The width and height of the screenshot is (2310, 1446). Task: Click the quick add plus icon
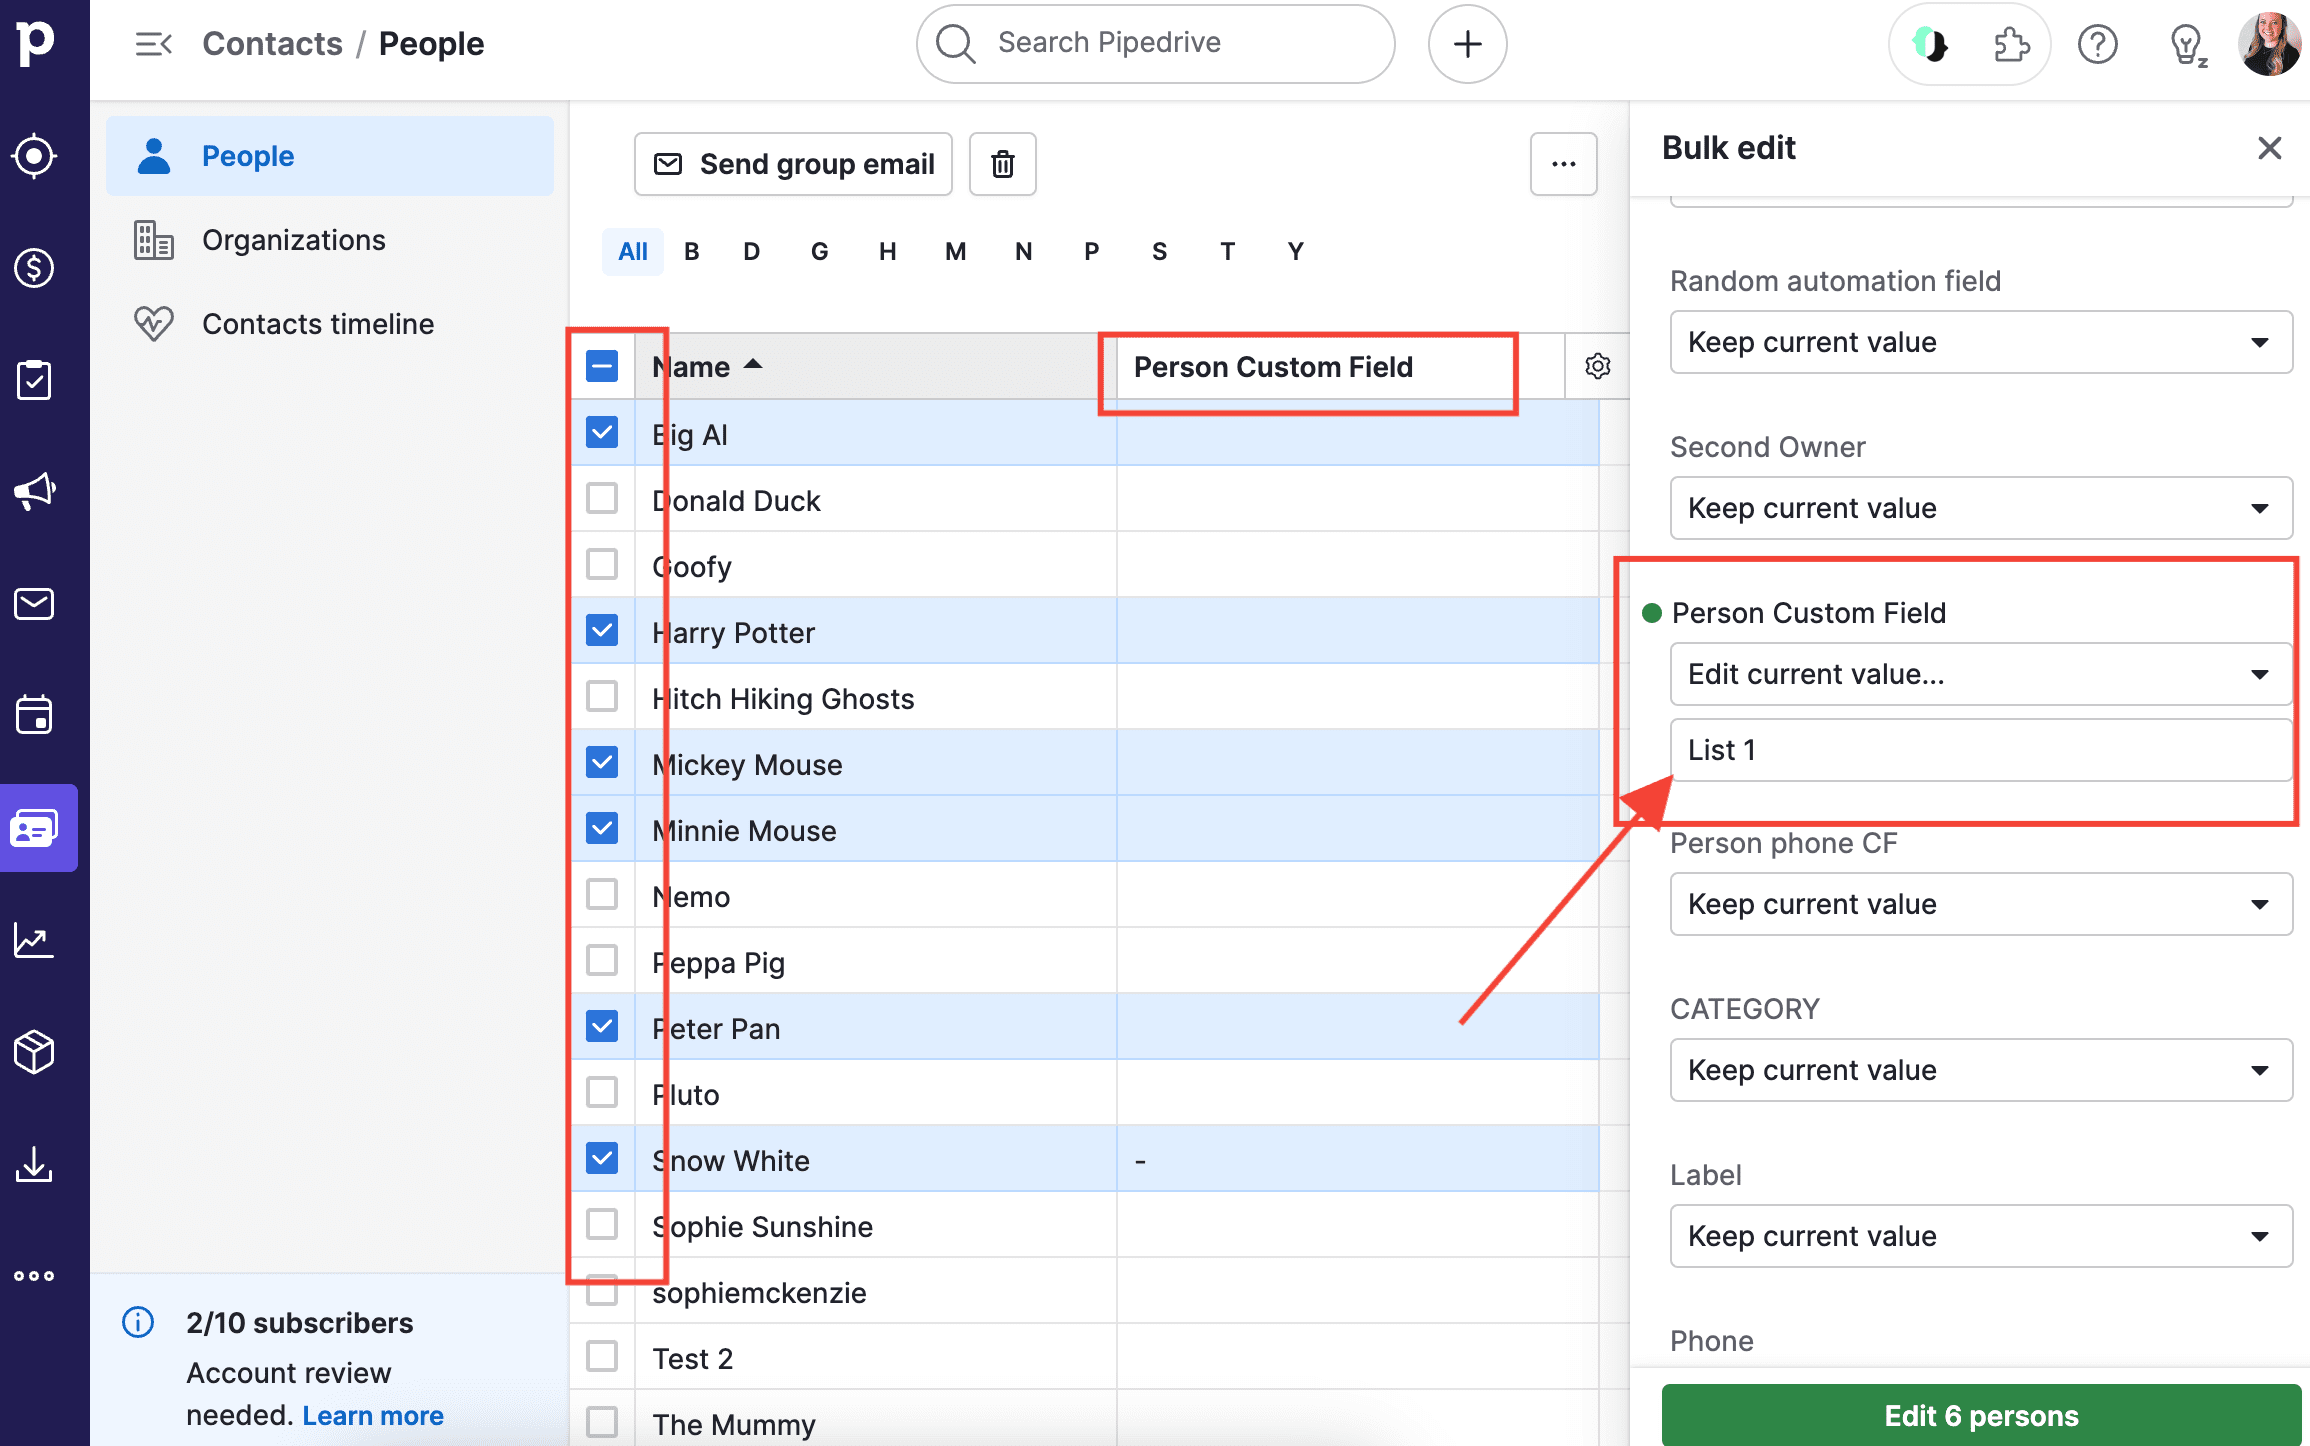(1467, 44)
